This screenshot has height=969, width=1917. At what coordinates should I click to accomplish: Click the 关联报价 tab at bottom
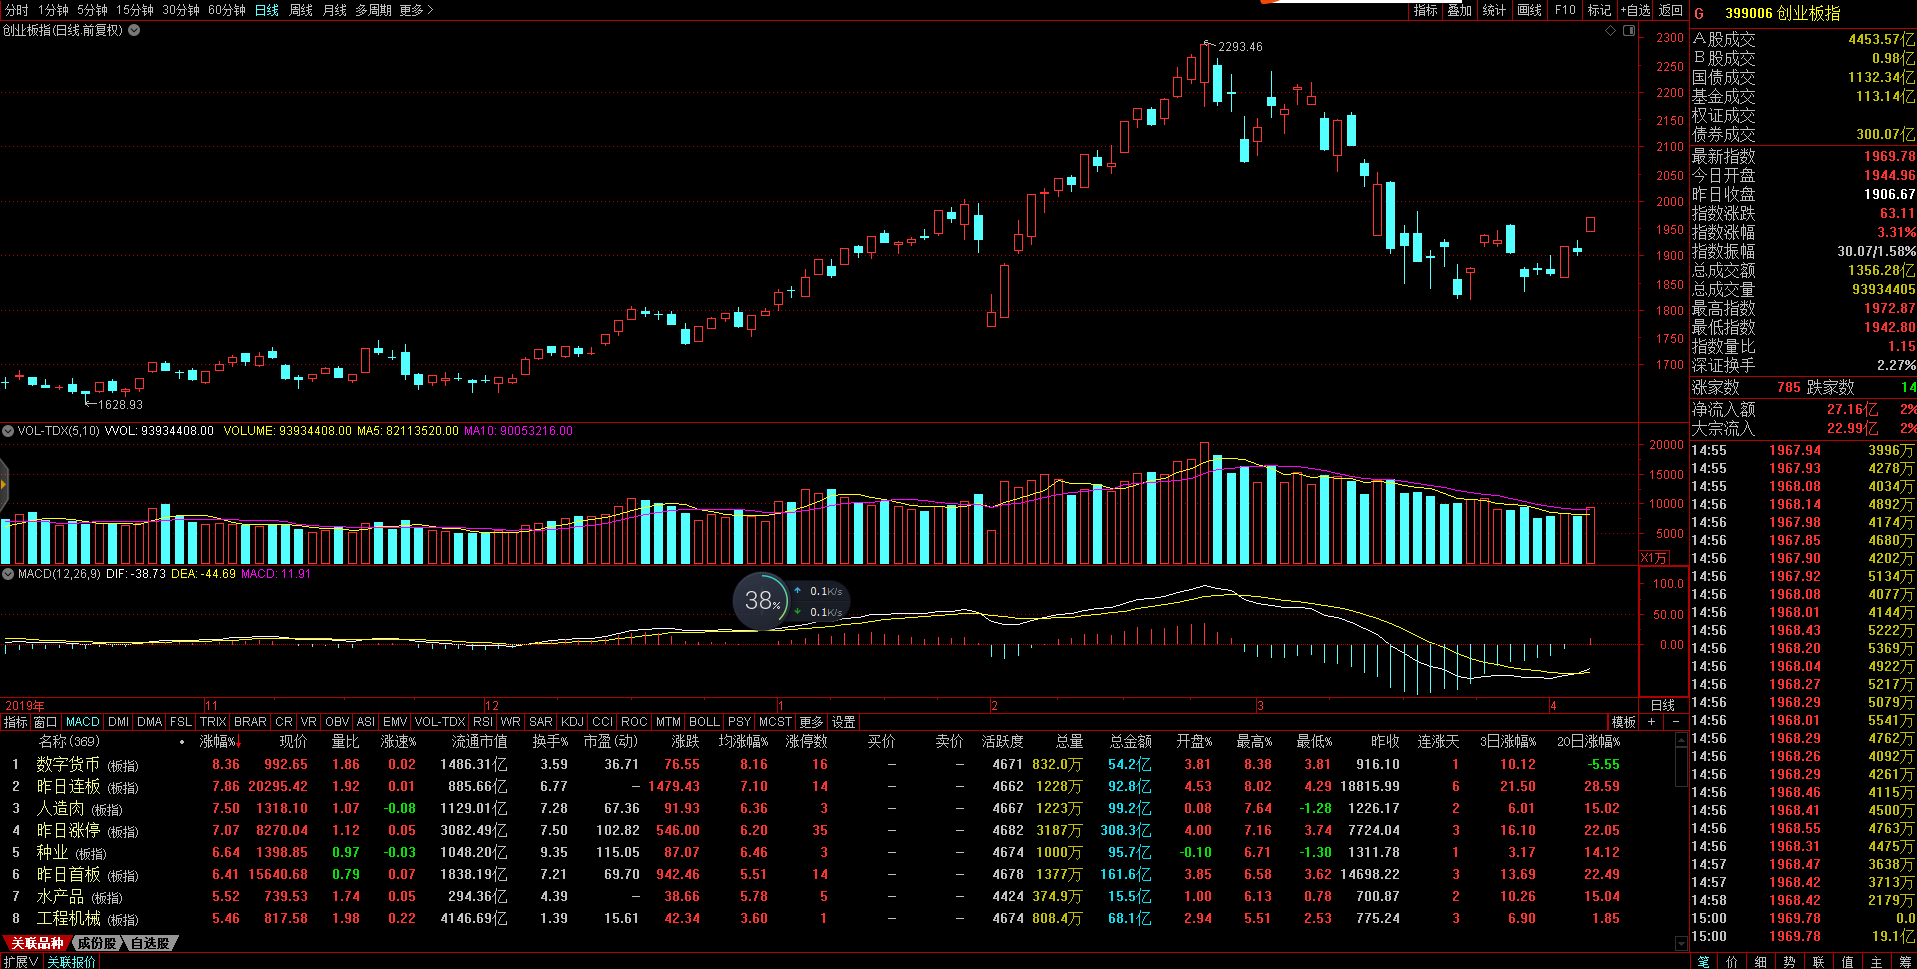coord(72,961)
